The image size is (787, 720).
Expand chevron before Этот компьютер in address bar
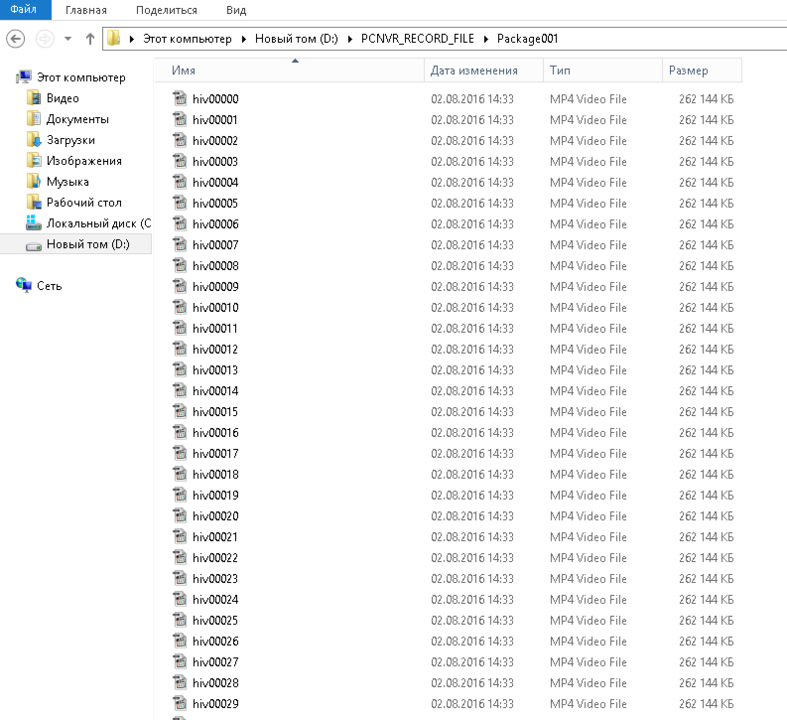[x=132, y=39]
